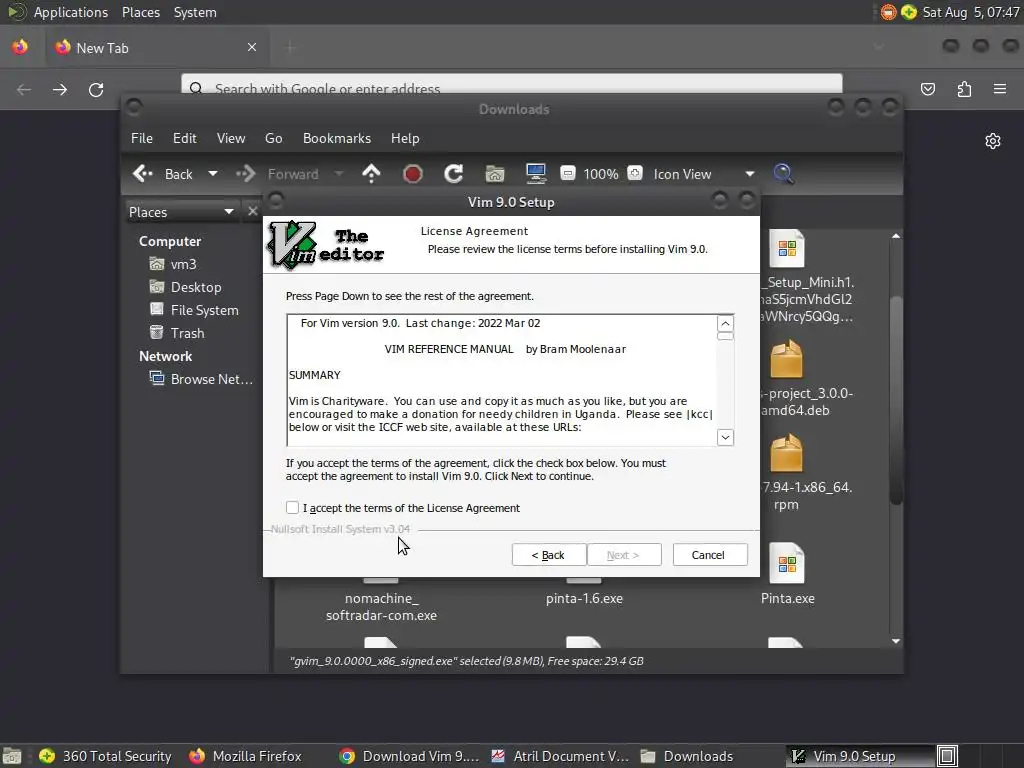Open the Applications menu in top panel
Screen dimensions: 1024x768
(x=71, y=12)
